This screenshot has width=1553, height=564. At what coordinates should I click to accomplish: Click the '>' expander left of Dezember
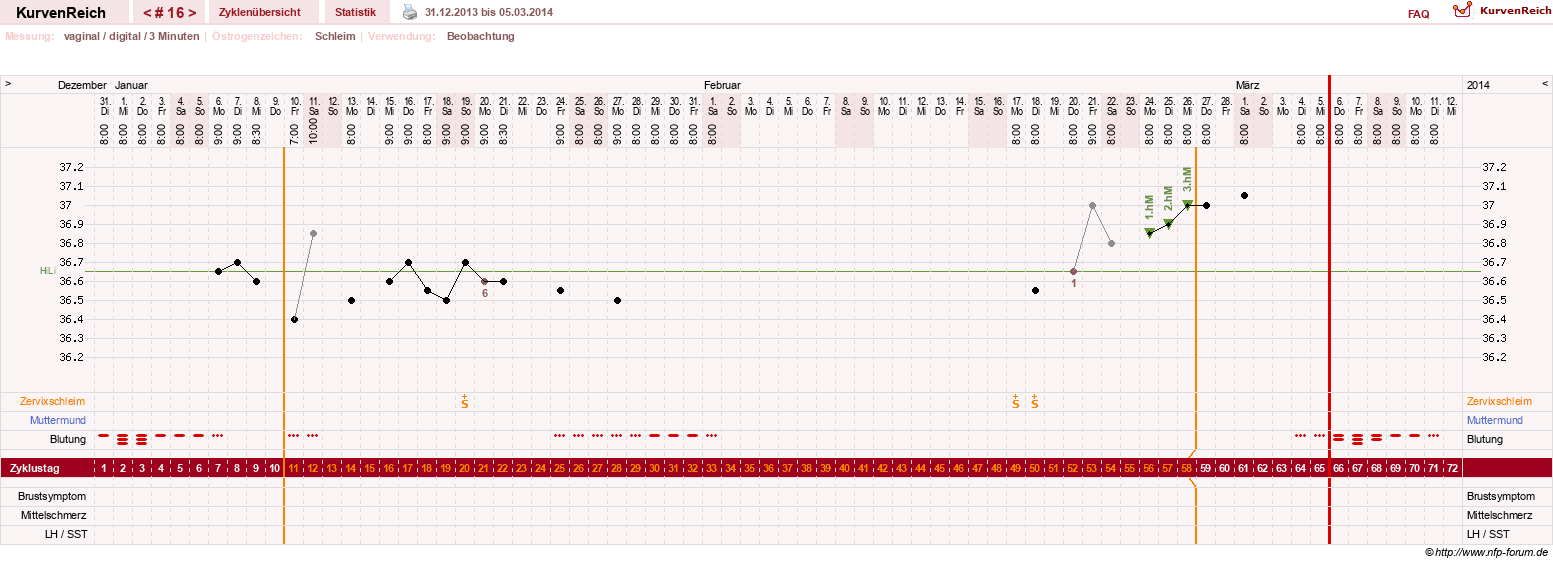[8, 85]
